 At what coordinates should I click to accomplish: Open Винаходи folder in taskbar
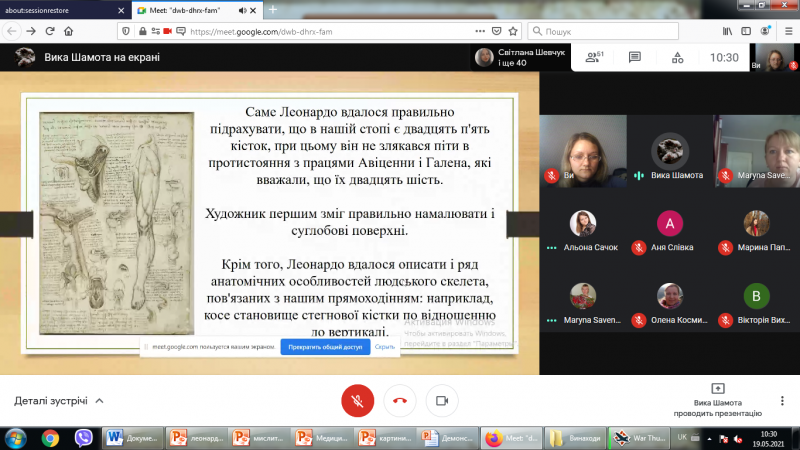(574, 438)
